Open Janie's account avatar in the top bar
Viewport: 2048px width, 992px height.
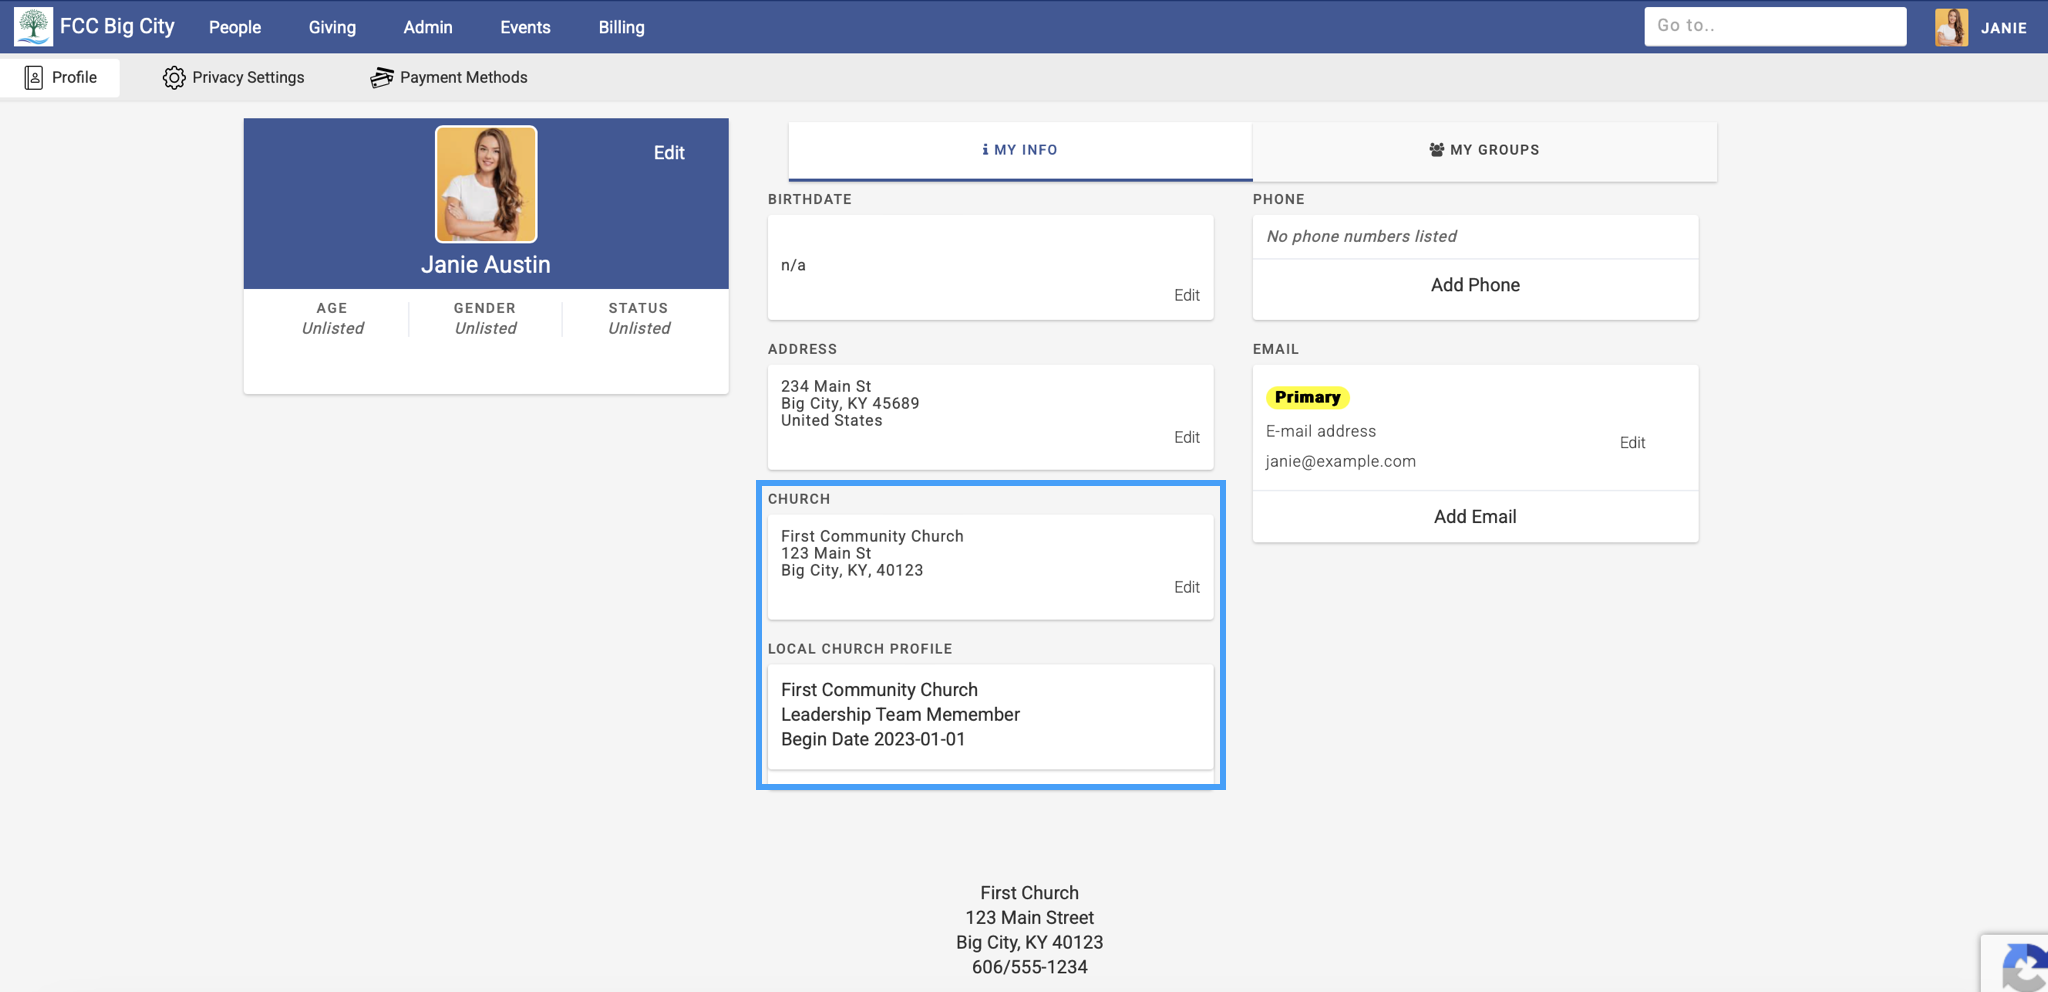tap(1951, 27)
